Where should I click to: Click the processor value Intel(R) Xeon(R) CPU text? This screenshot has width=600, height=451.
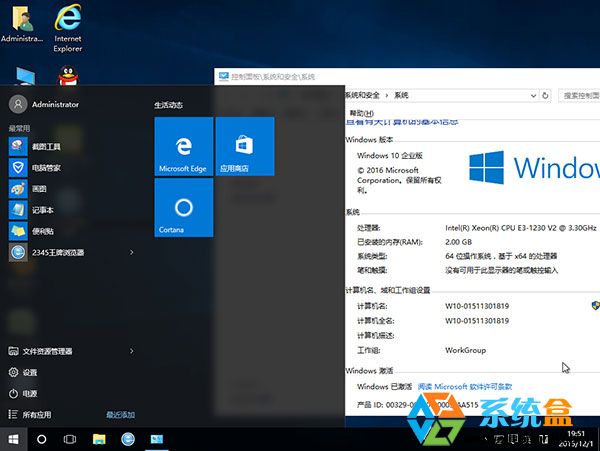[520, 228]
